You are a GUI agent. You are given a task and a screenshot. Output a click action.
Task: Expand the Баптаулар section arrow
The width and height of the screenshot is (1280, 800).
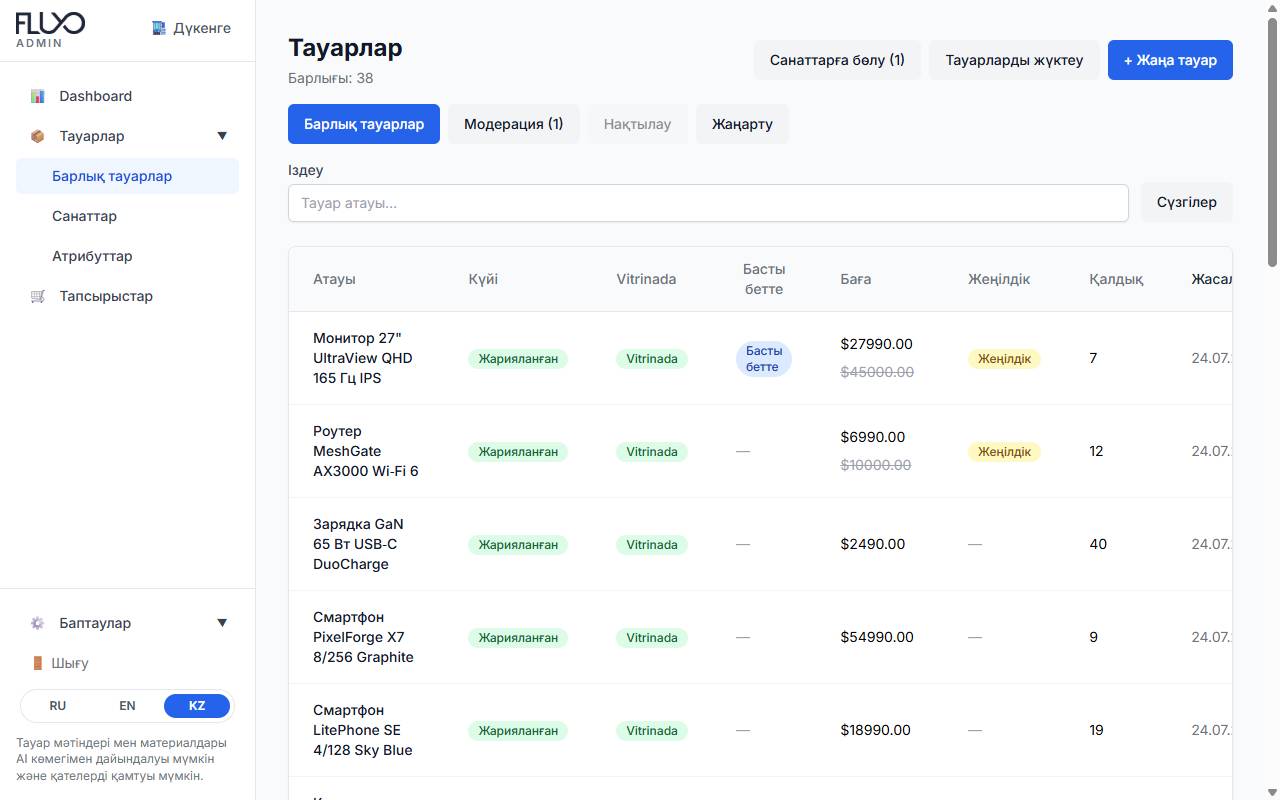[x=222, y=623]
